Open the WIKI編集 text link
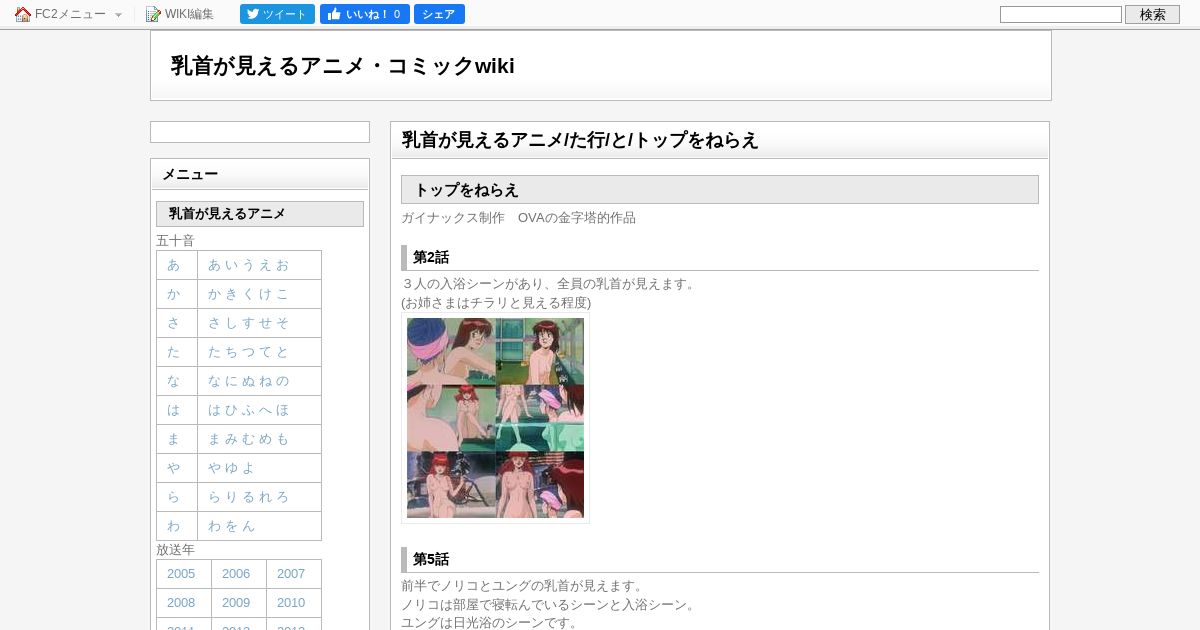This screenshot has height=630, width=1200. click(x=189, y=14)
